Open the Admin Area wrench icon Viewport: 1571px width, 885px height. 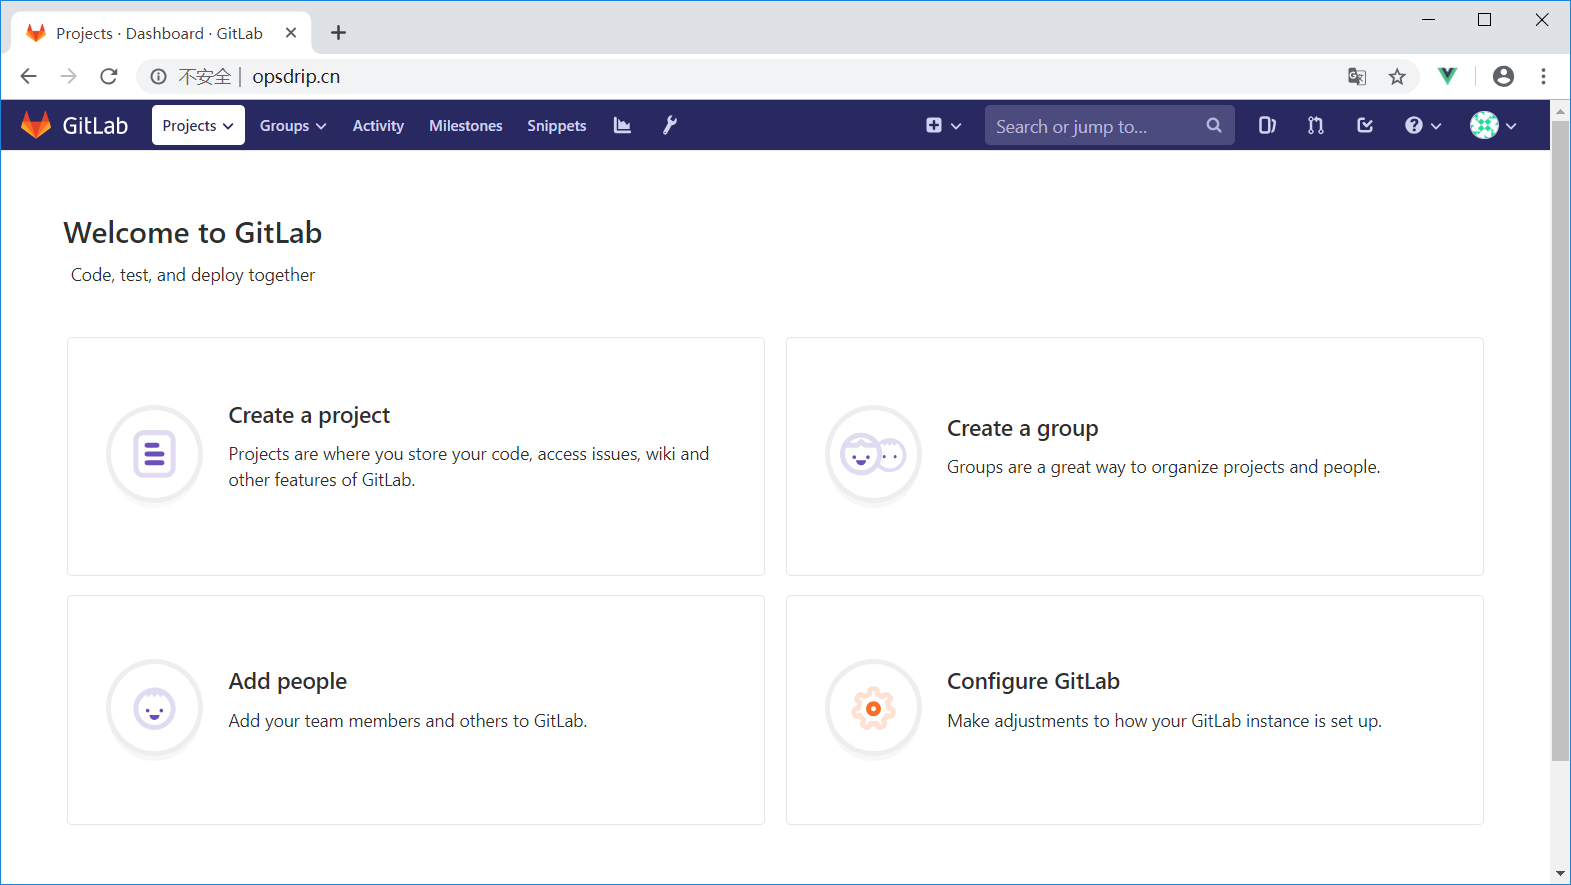[670, 125]
